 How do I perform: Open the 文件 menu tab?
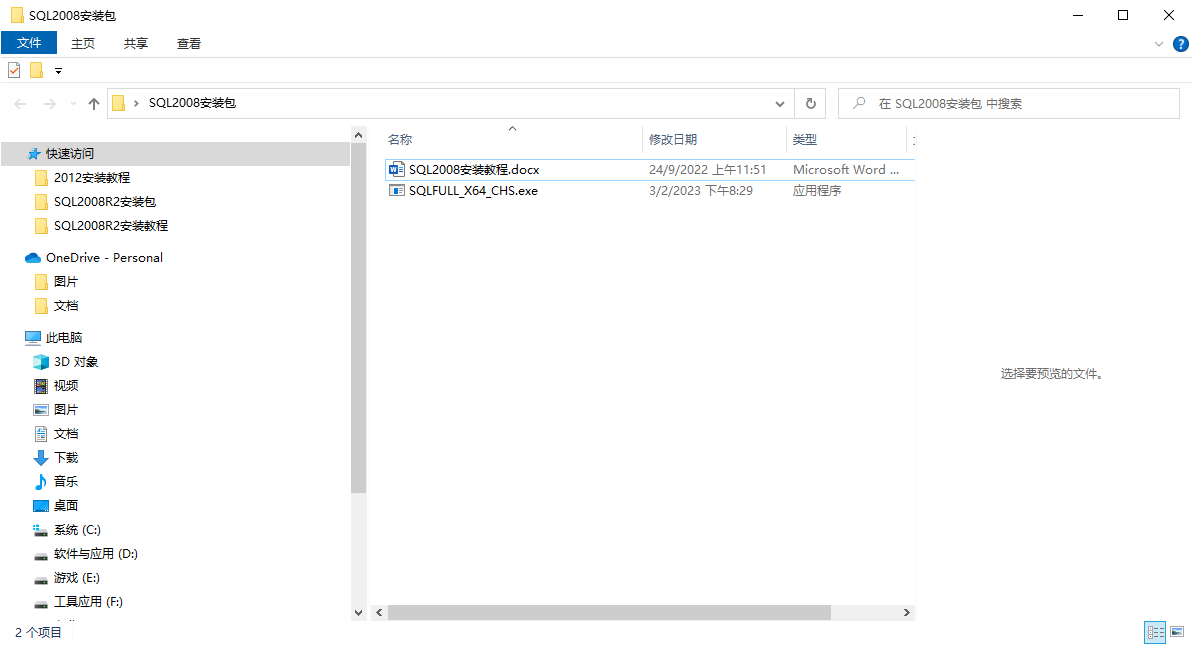pyautogui.click(x=29, y=43)
